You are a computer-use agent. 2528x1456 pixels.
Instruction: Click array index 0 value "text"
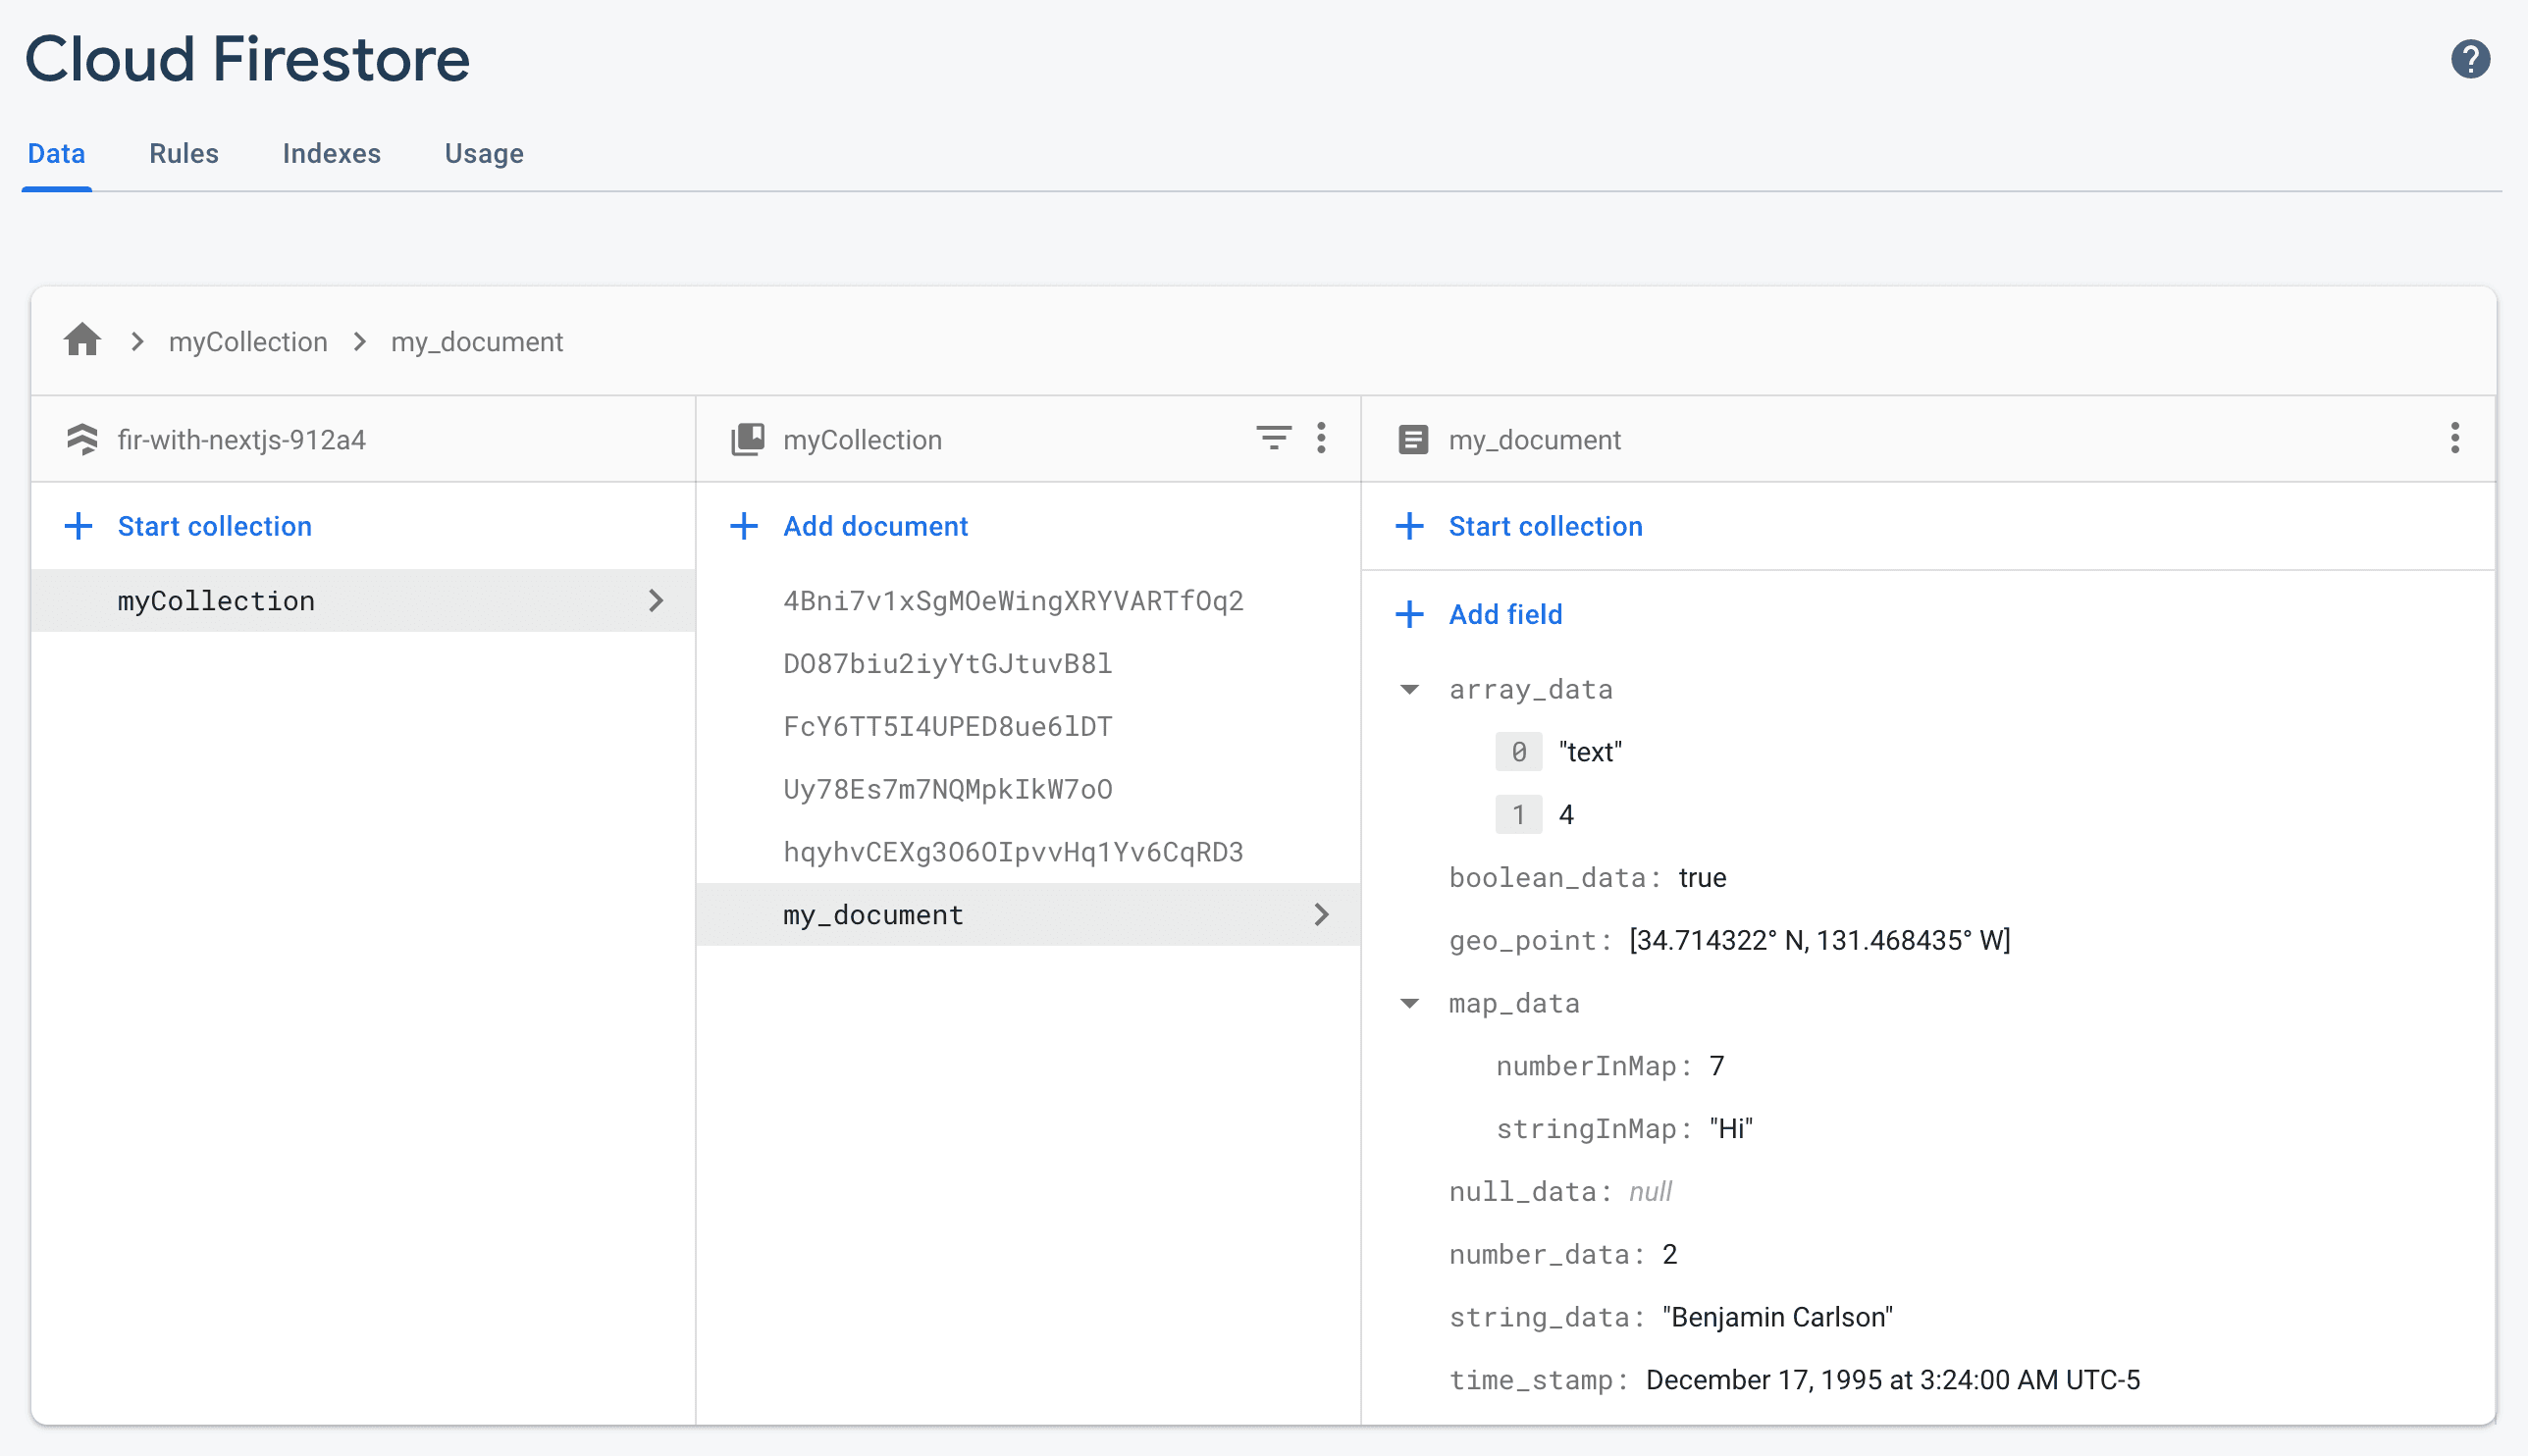point(1590,752)
